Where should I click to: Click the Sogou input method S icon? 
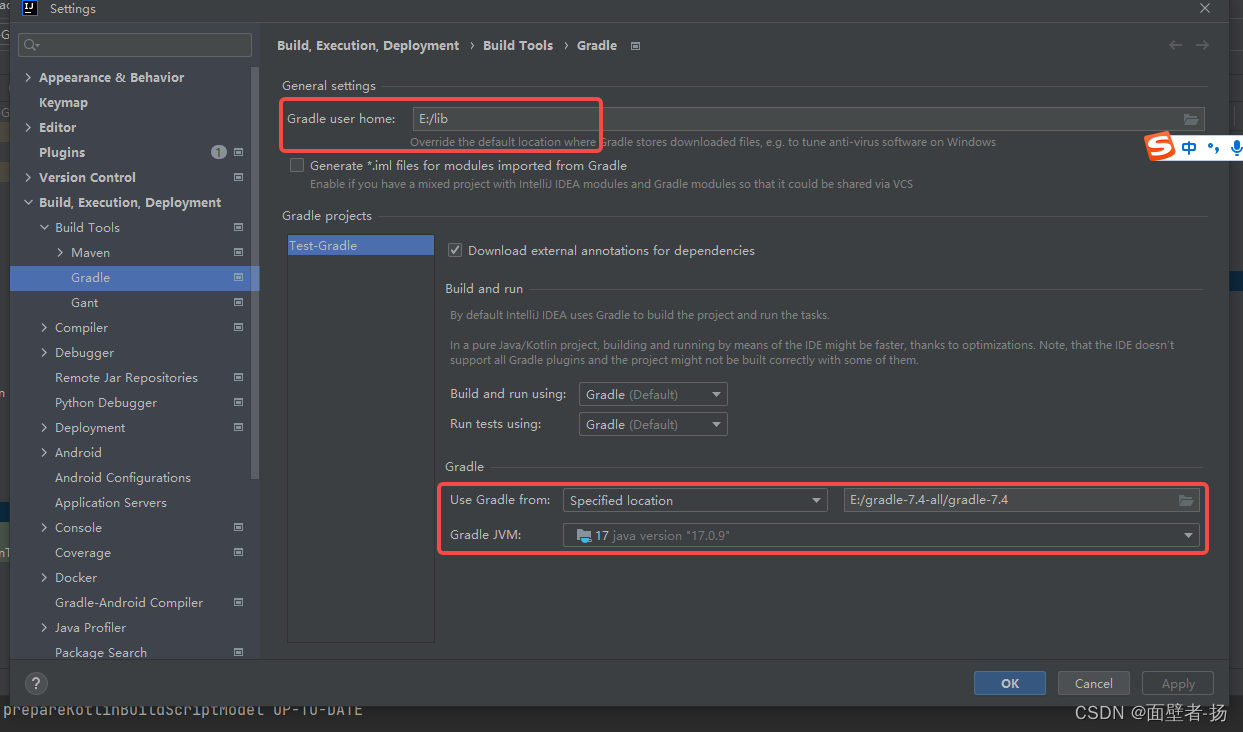pyautogui.click(x=1160, y=148)
